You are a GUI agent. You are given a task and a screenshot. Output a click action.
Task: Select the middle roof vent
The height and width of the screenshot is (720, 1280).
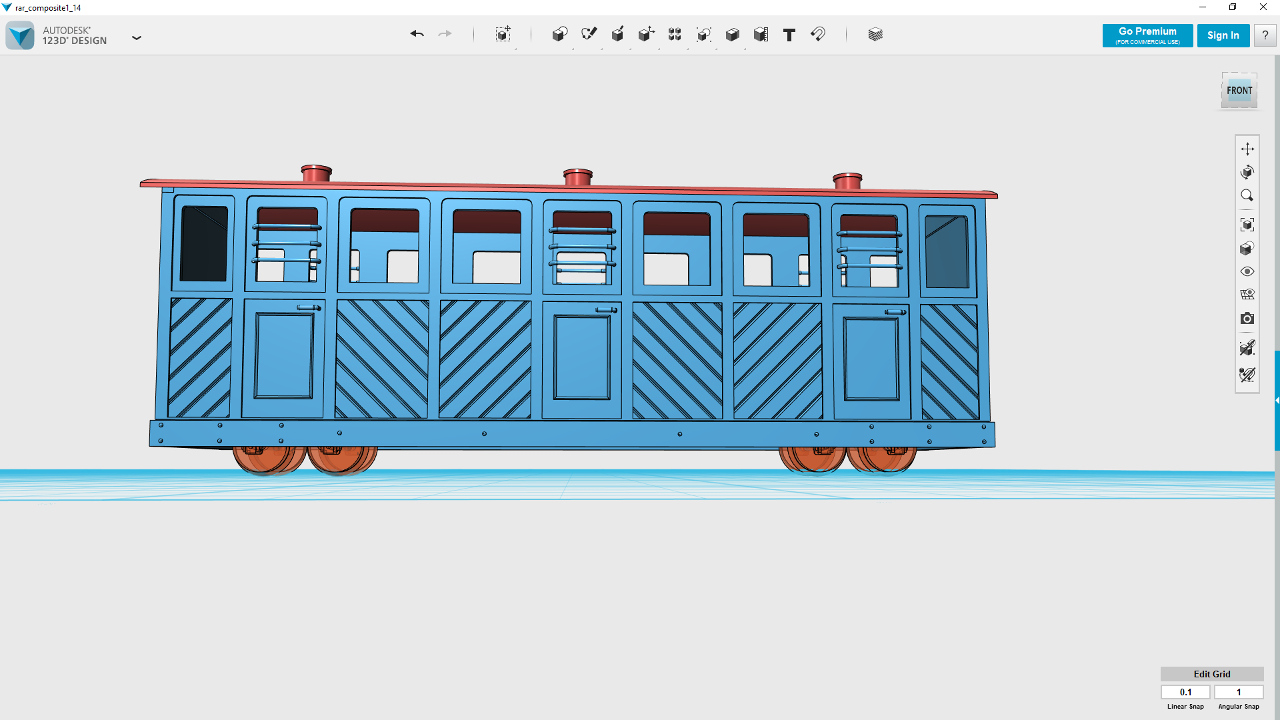(x=577, y=178)
